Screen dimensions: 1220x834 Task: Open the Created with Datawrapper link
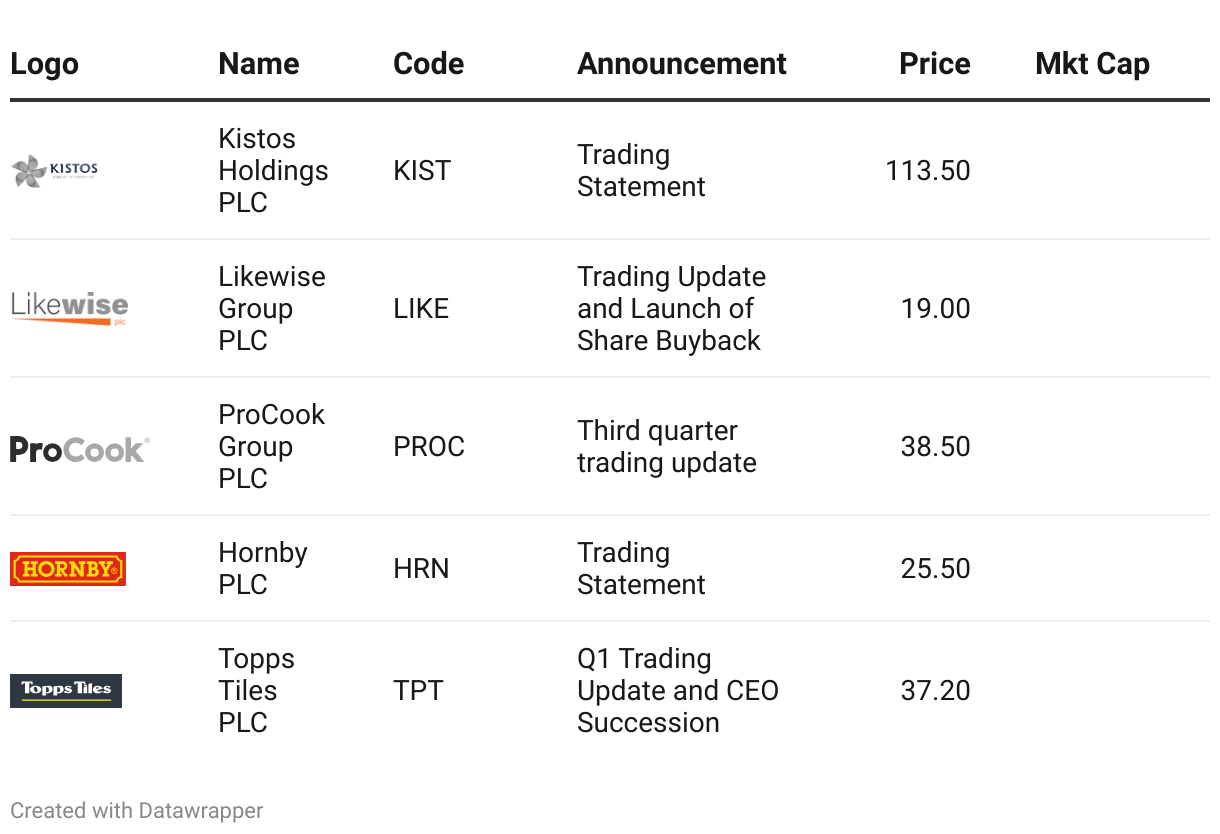pyautogui.click(x=137, y=810)
